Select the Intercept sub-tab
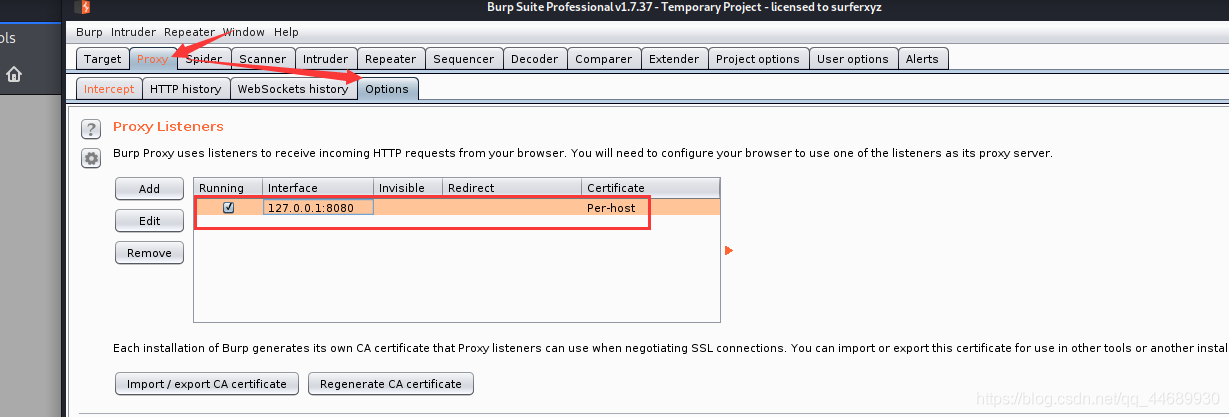1229x417 pixels. point(109,89)
